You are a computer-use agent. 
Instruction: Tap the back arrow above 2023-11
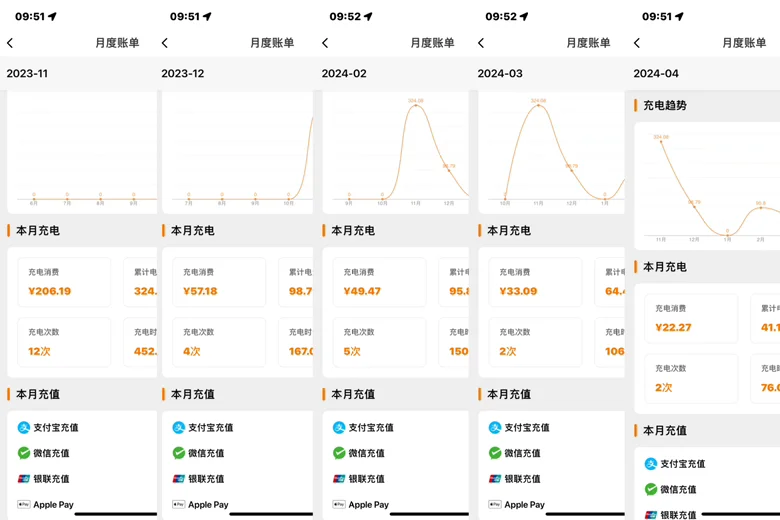10,43
